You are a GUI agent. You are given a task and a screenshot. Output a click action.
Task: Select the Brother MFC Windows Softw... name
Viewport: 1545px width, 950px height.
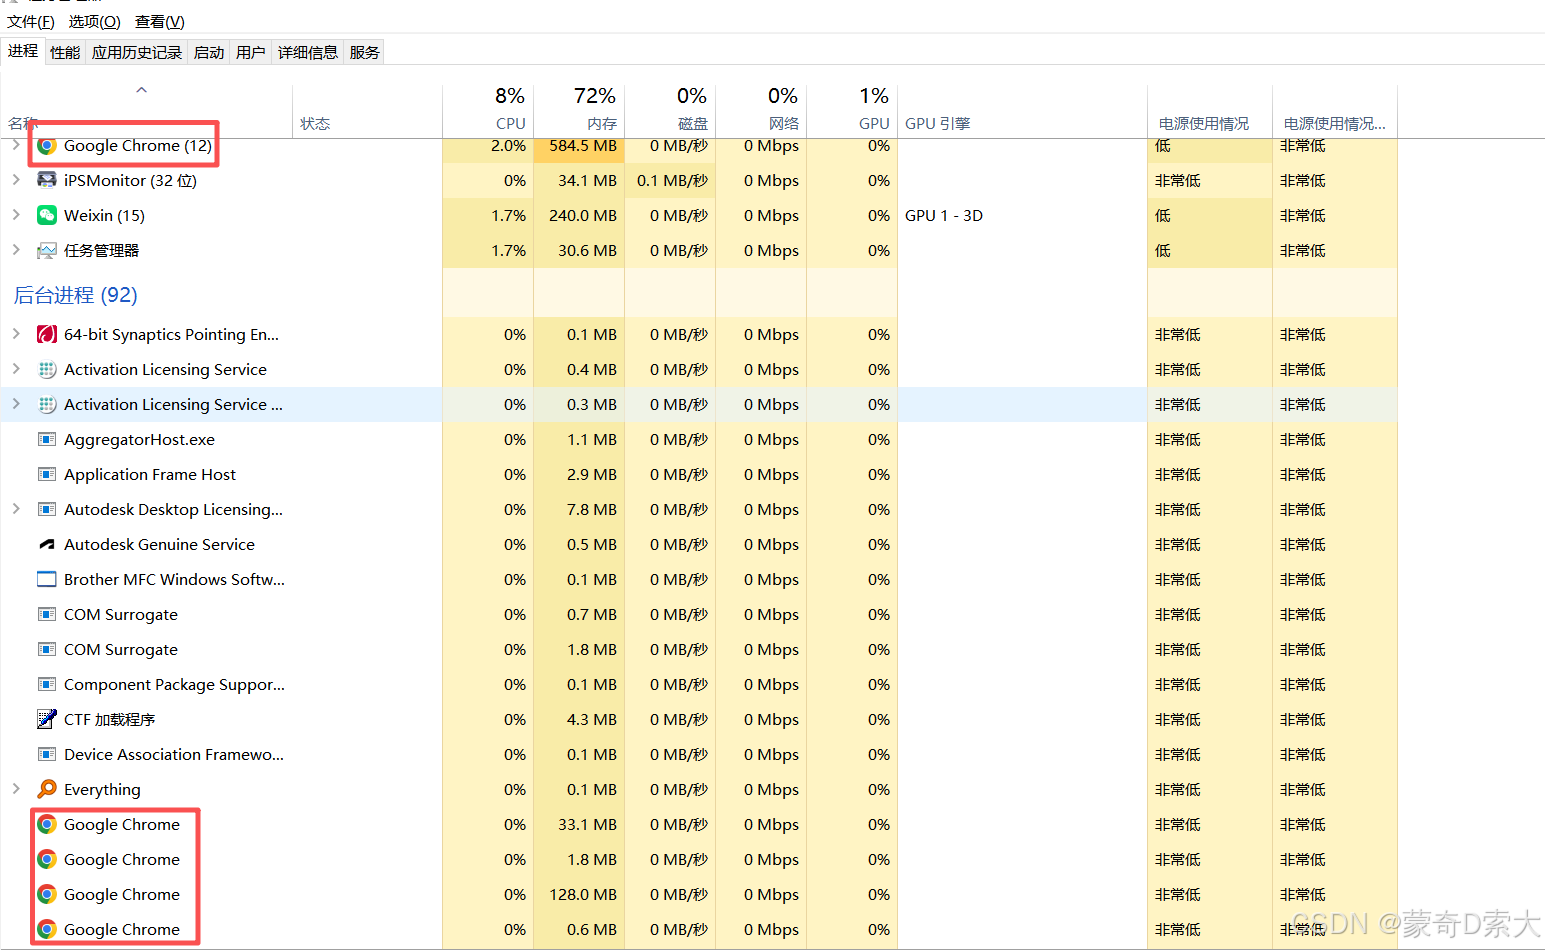pos(174,579)
